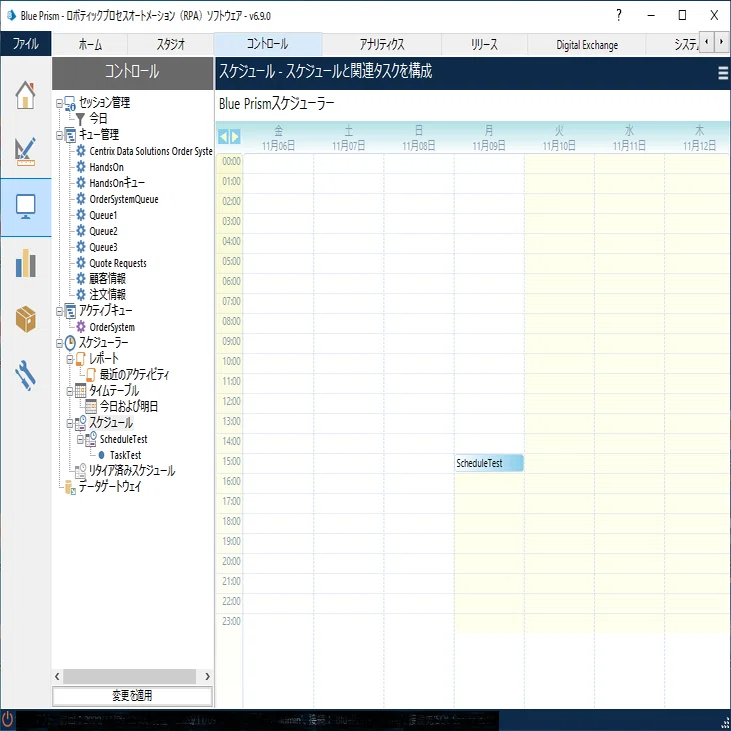
Task: Collapse the ScheduleTest tree node
Action: point(80,439)
